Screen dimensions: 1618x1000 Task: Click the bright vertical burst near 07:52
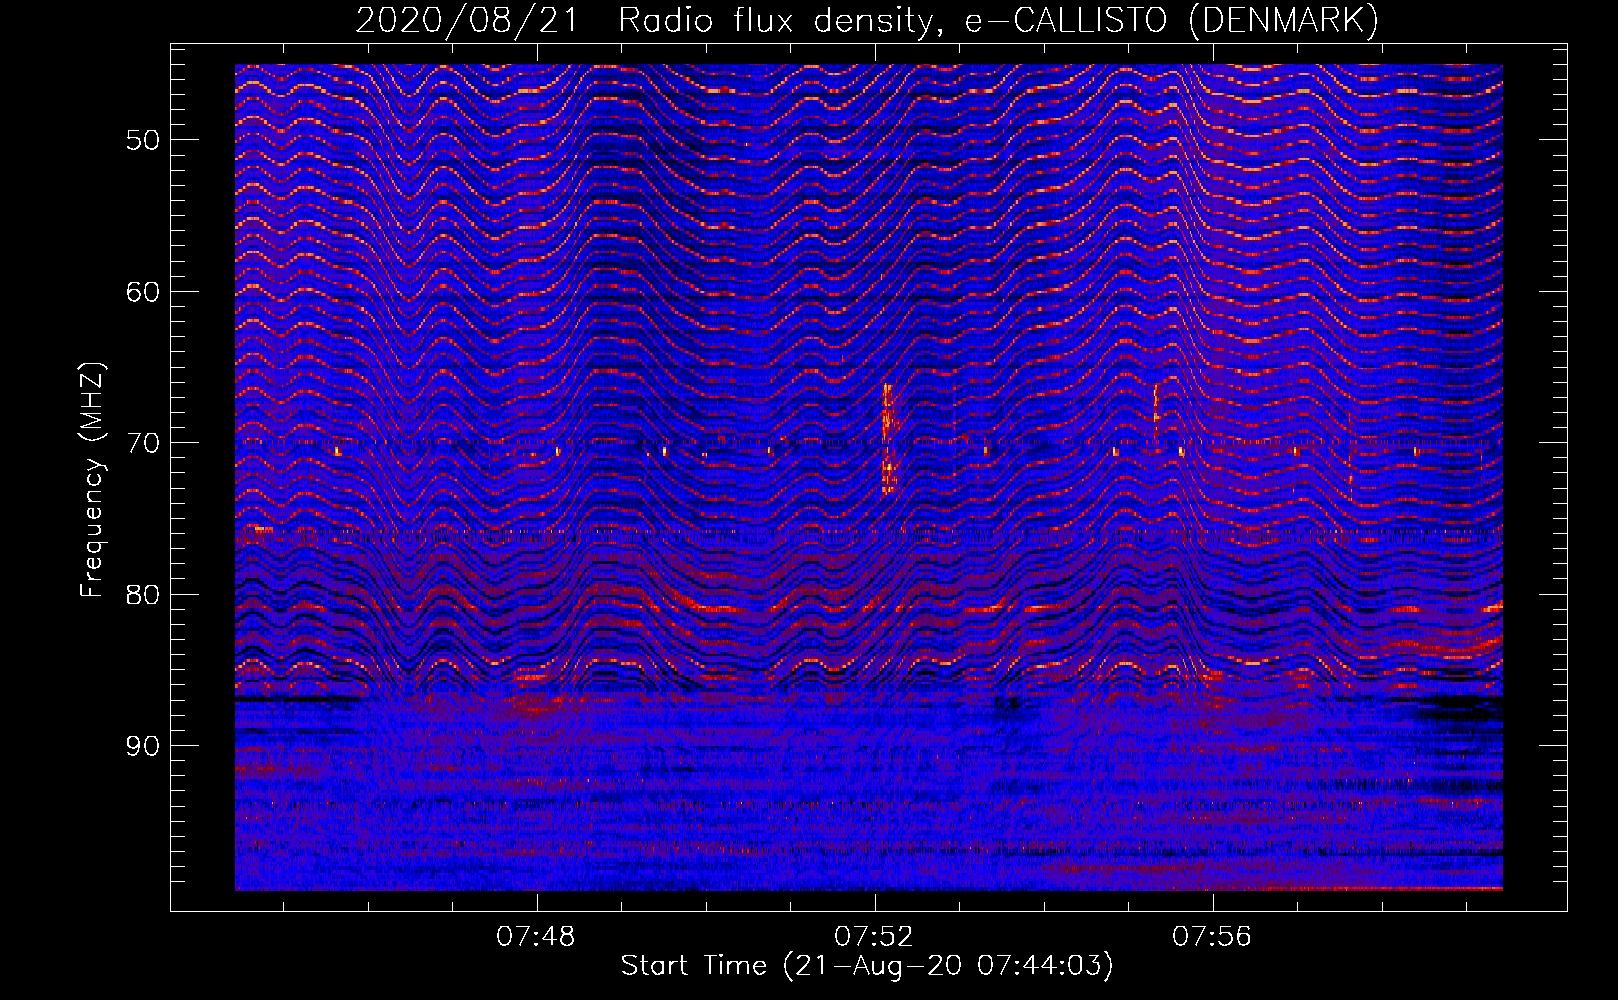point(888,439)
